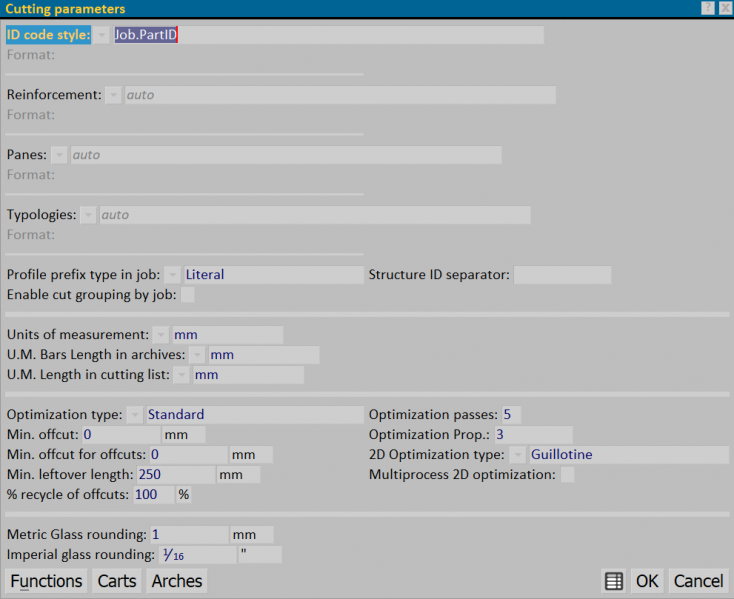
Task: Open the table view icon beside OK
Action: pyautogui.click(x=613, y=581)
